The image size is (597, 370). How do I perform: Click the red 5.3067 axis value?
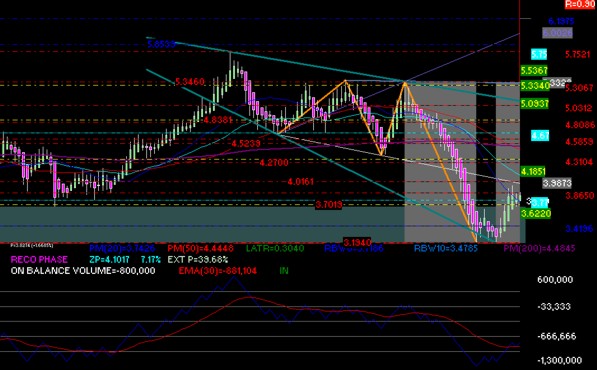(579, 88)
